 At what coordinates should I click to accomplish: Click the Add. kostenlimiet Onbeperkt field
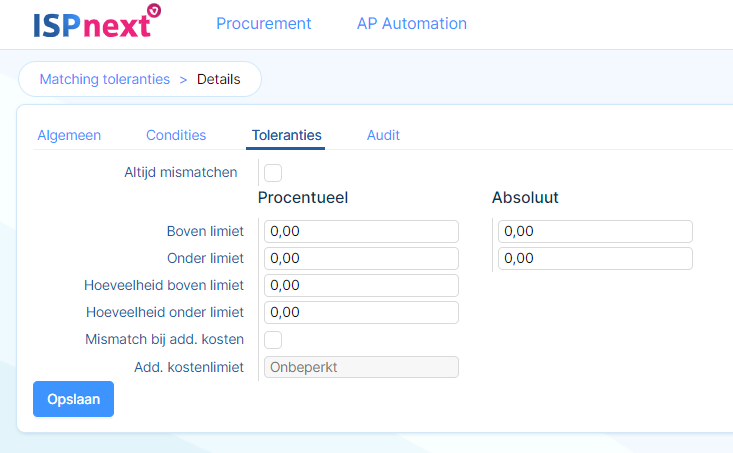tap(361, 367)
